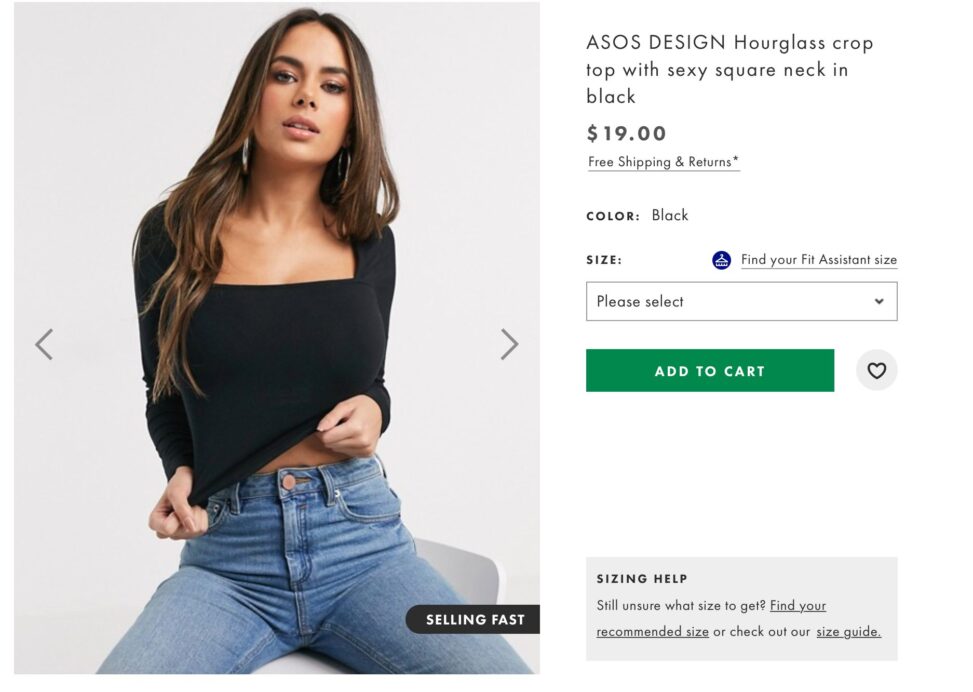This screenshot has width=973, height=692.
Task: Select the ASOS DESIGN product title
Action: tap(730, 70)
